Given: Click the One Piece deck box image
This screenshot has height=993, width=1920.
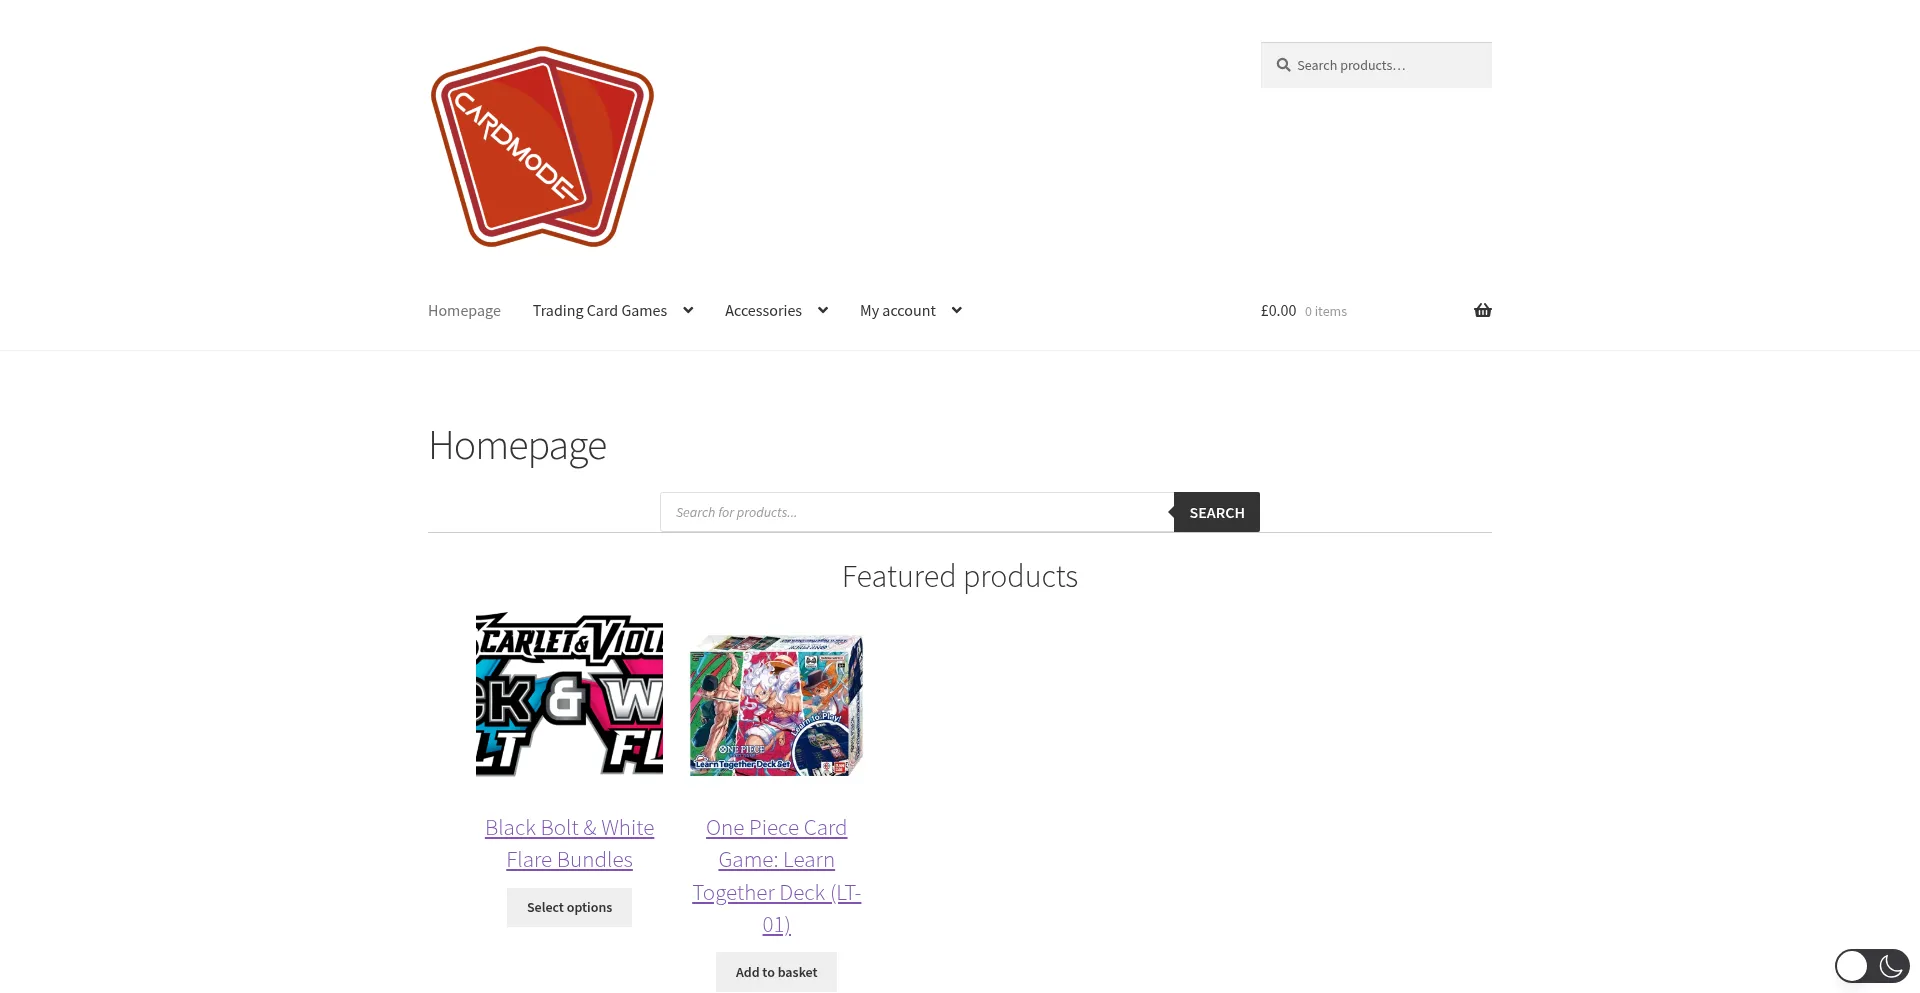Looking at the screenshot, I should [776, 705].
